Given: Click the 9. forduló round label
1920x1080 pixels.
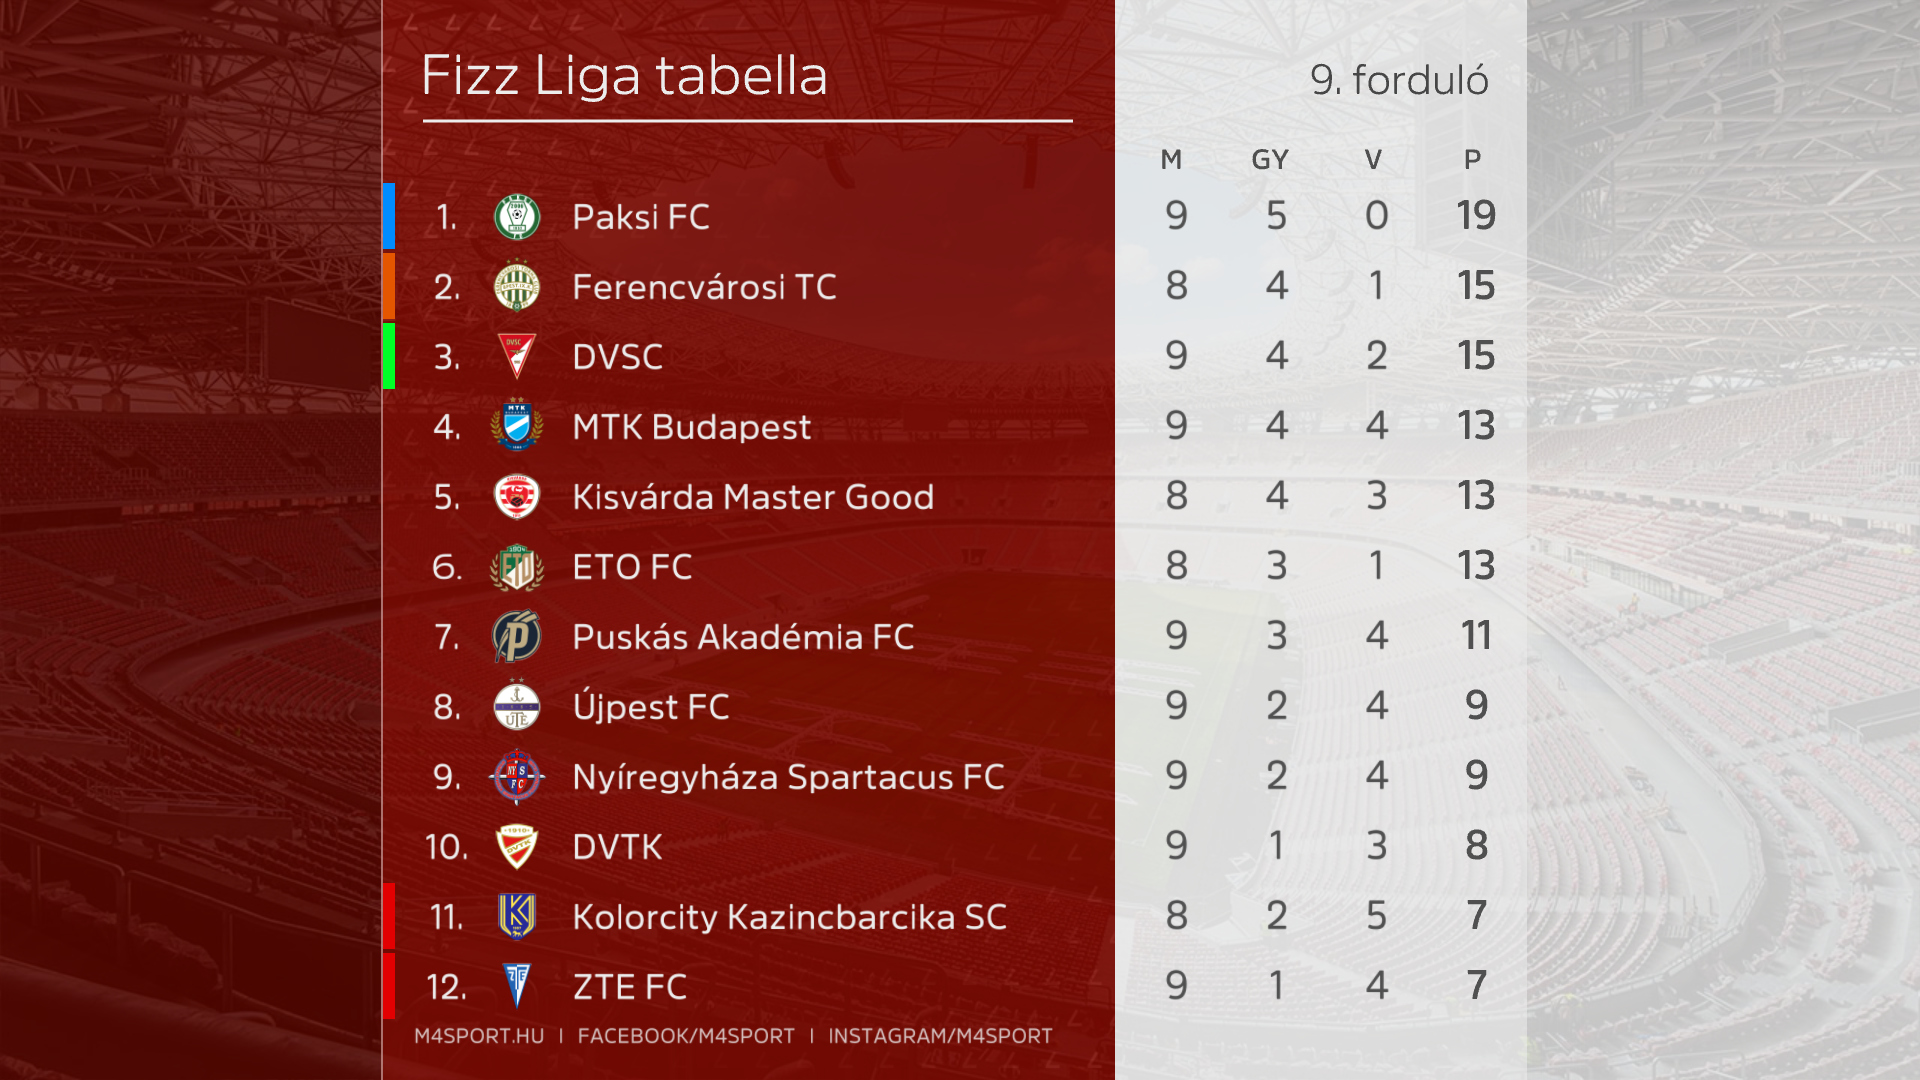Looking at the screenshot, I should [1399, 80].
